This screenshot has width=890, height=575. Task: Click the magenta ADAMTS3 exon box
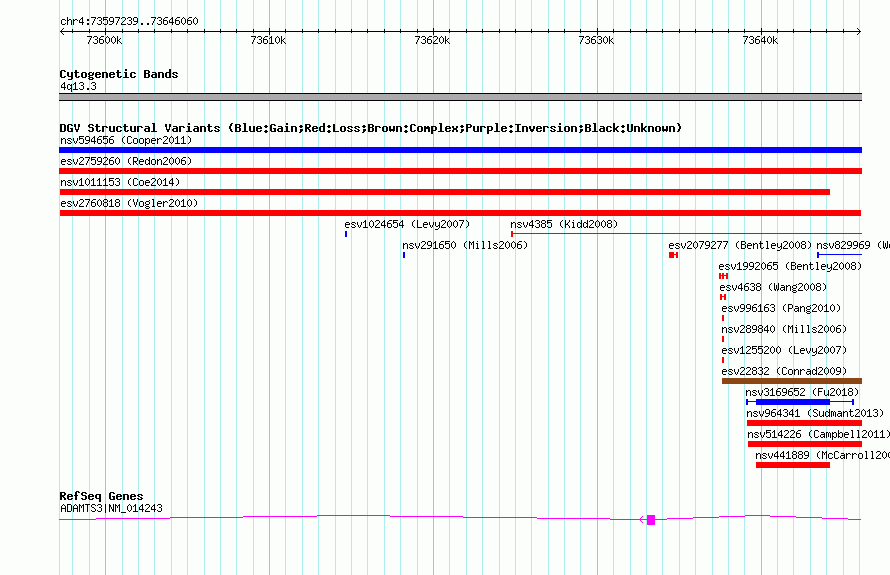pyautogui.click(x=651, y=520)
